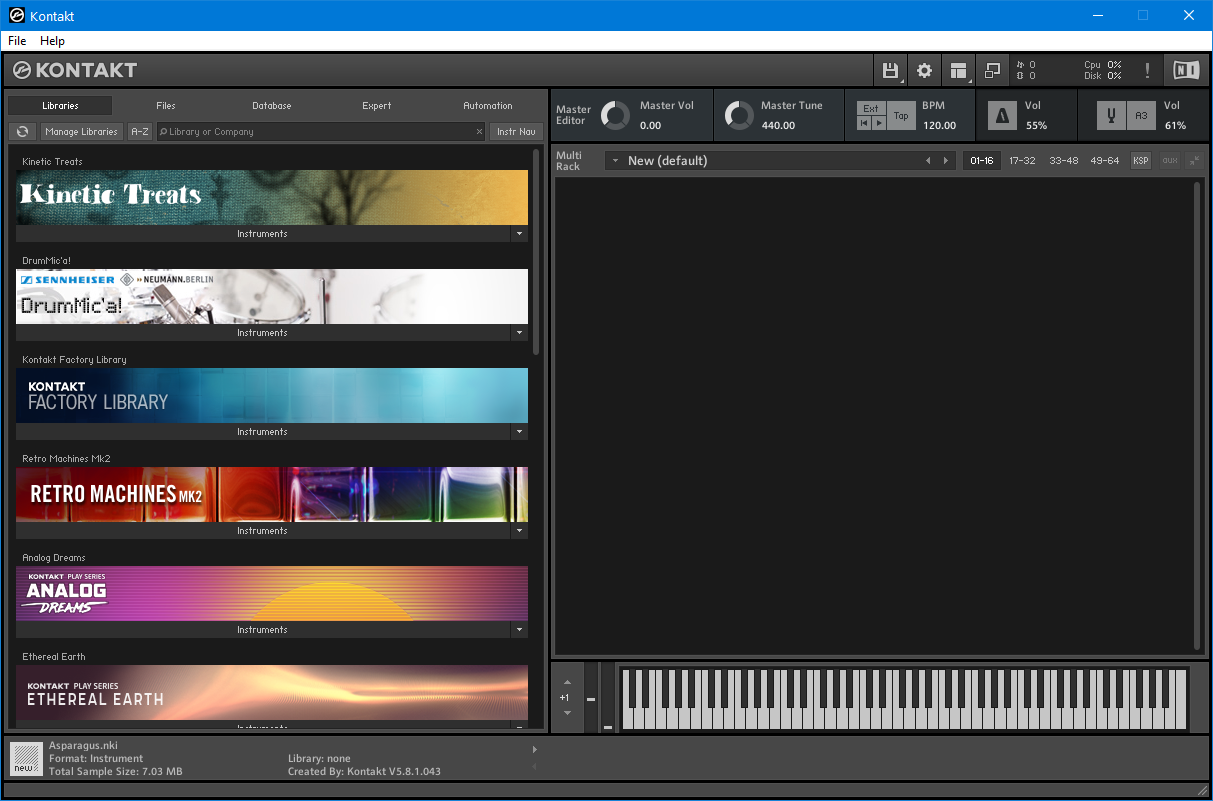Select rack page 33-48

pos(1064,161)
